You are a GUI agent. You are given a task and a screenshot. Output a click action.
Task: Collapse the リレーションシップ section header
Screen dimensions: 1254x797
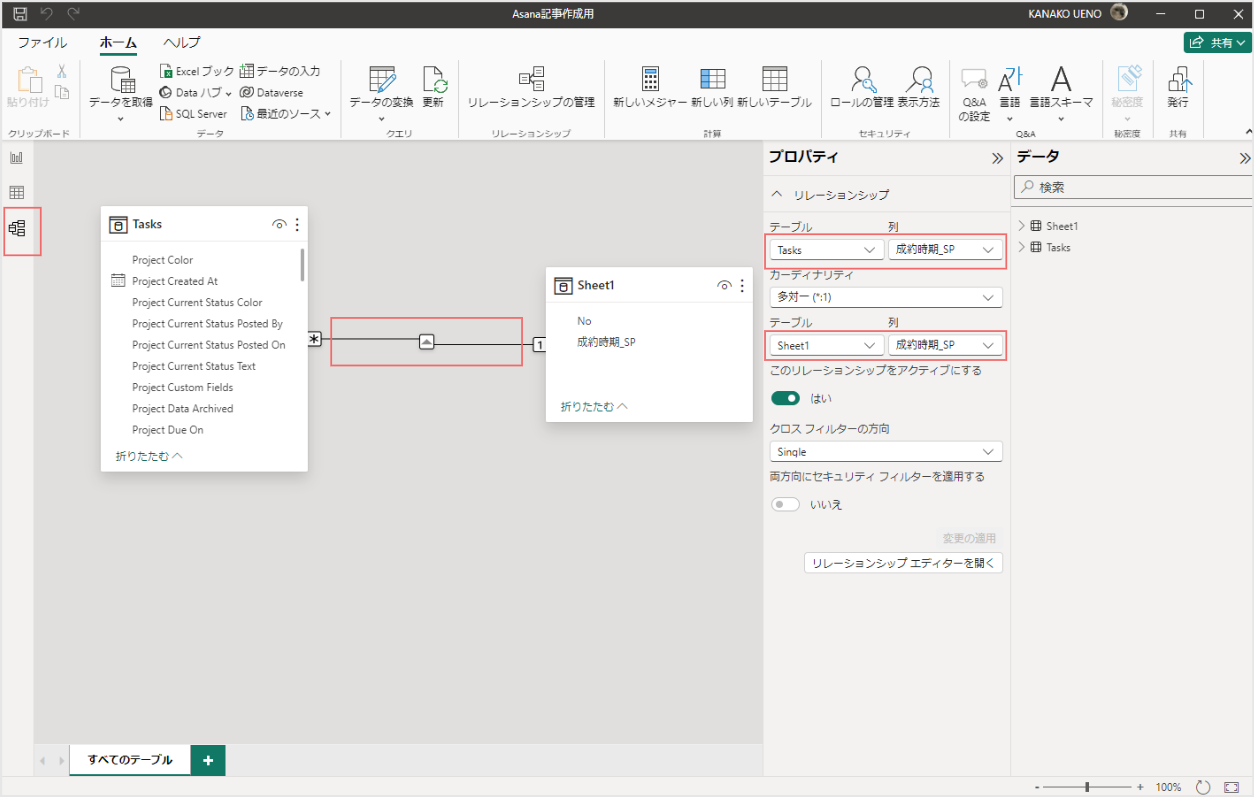[886, 195]
